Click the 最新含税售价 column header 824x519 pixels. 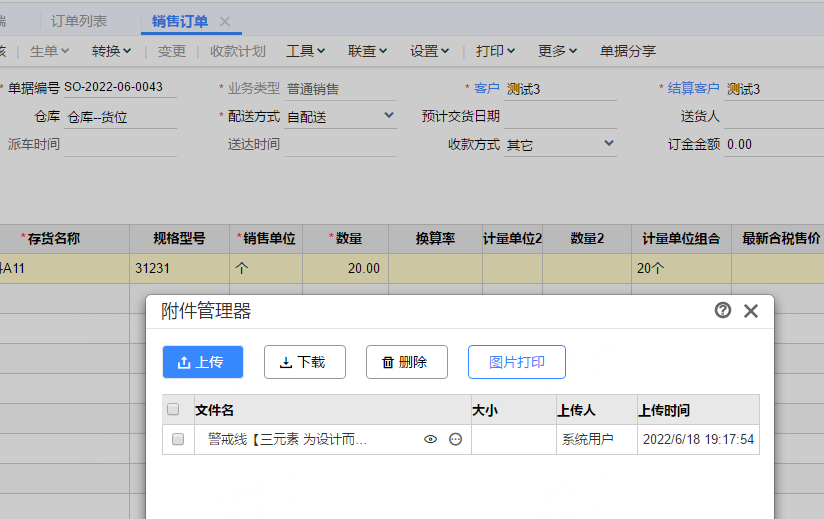pyautogui.click(x=778, y=239)
